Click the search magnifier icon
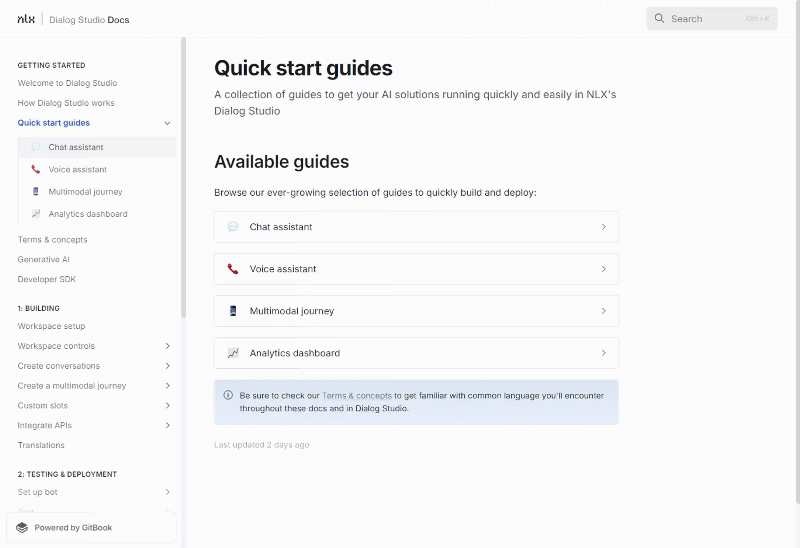Image resolution: width=800 pixels, height=548 pixels. coord(659,18)
